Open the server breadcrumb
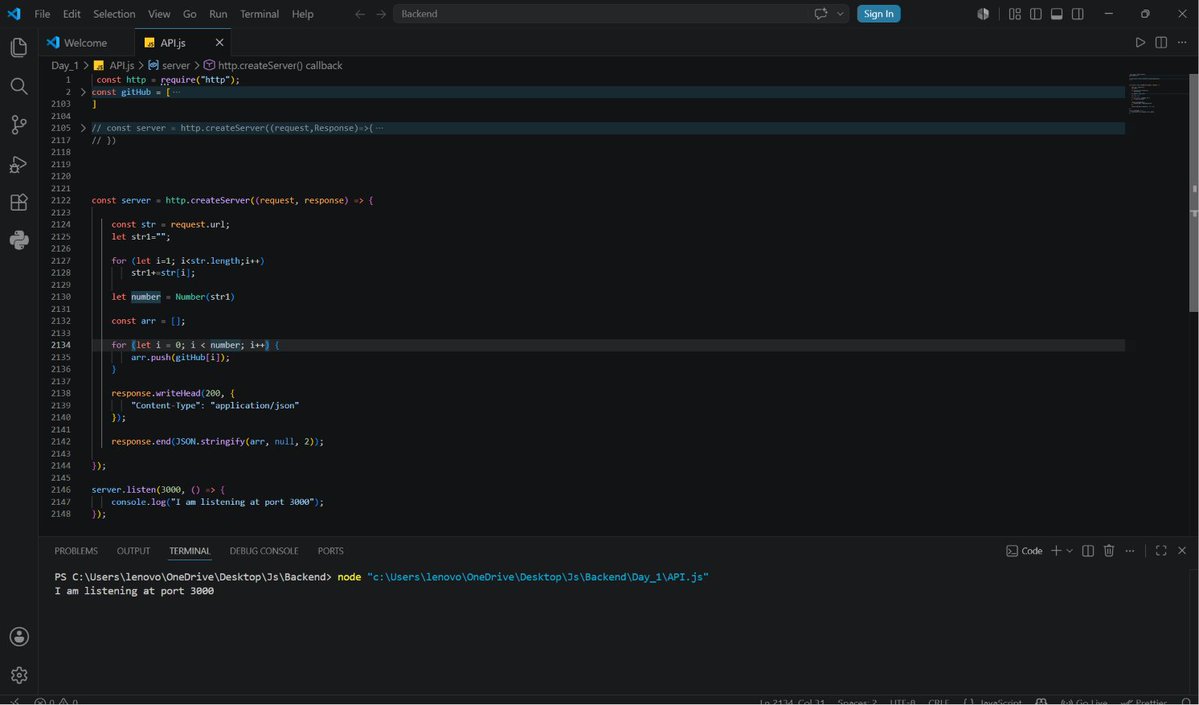 pyautogui.click(x=169, y=66)
